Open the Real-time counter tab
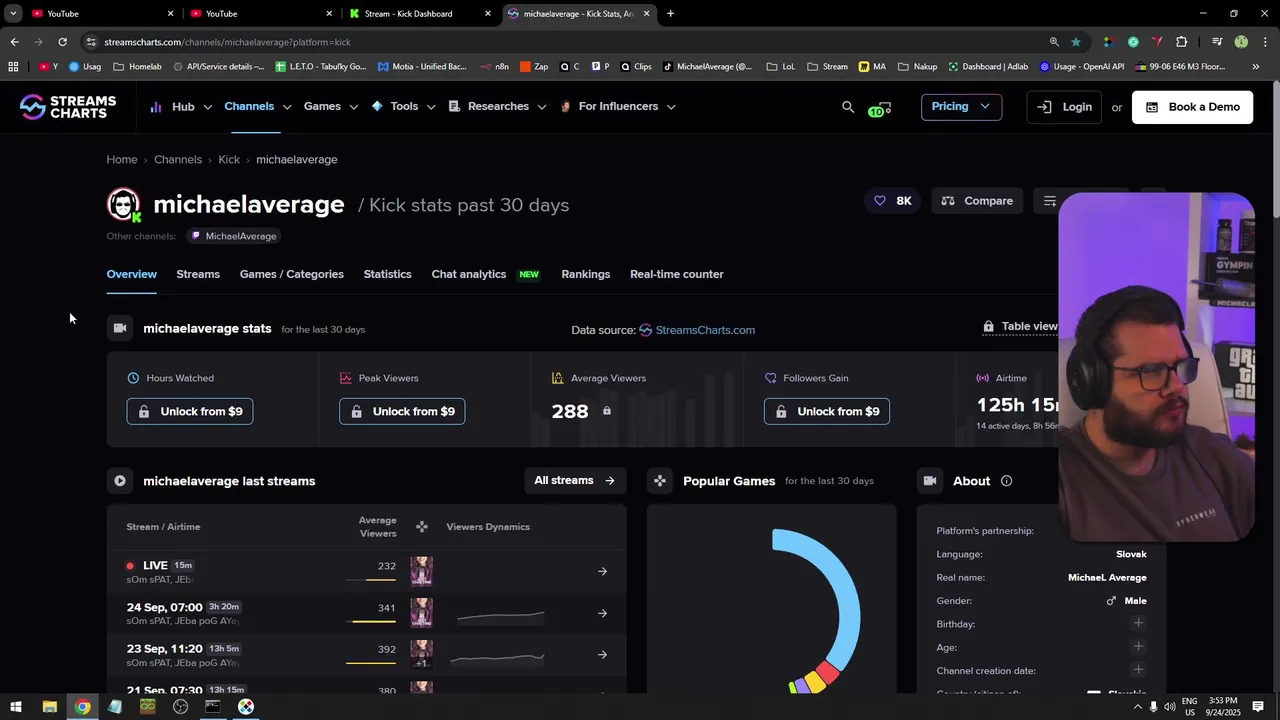 [x=677, y=274]
